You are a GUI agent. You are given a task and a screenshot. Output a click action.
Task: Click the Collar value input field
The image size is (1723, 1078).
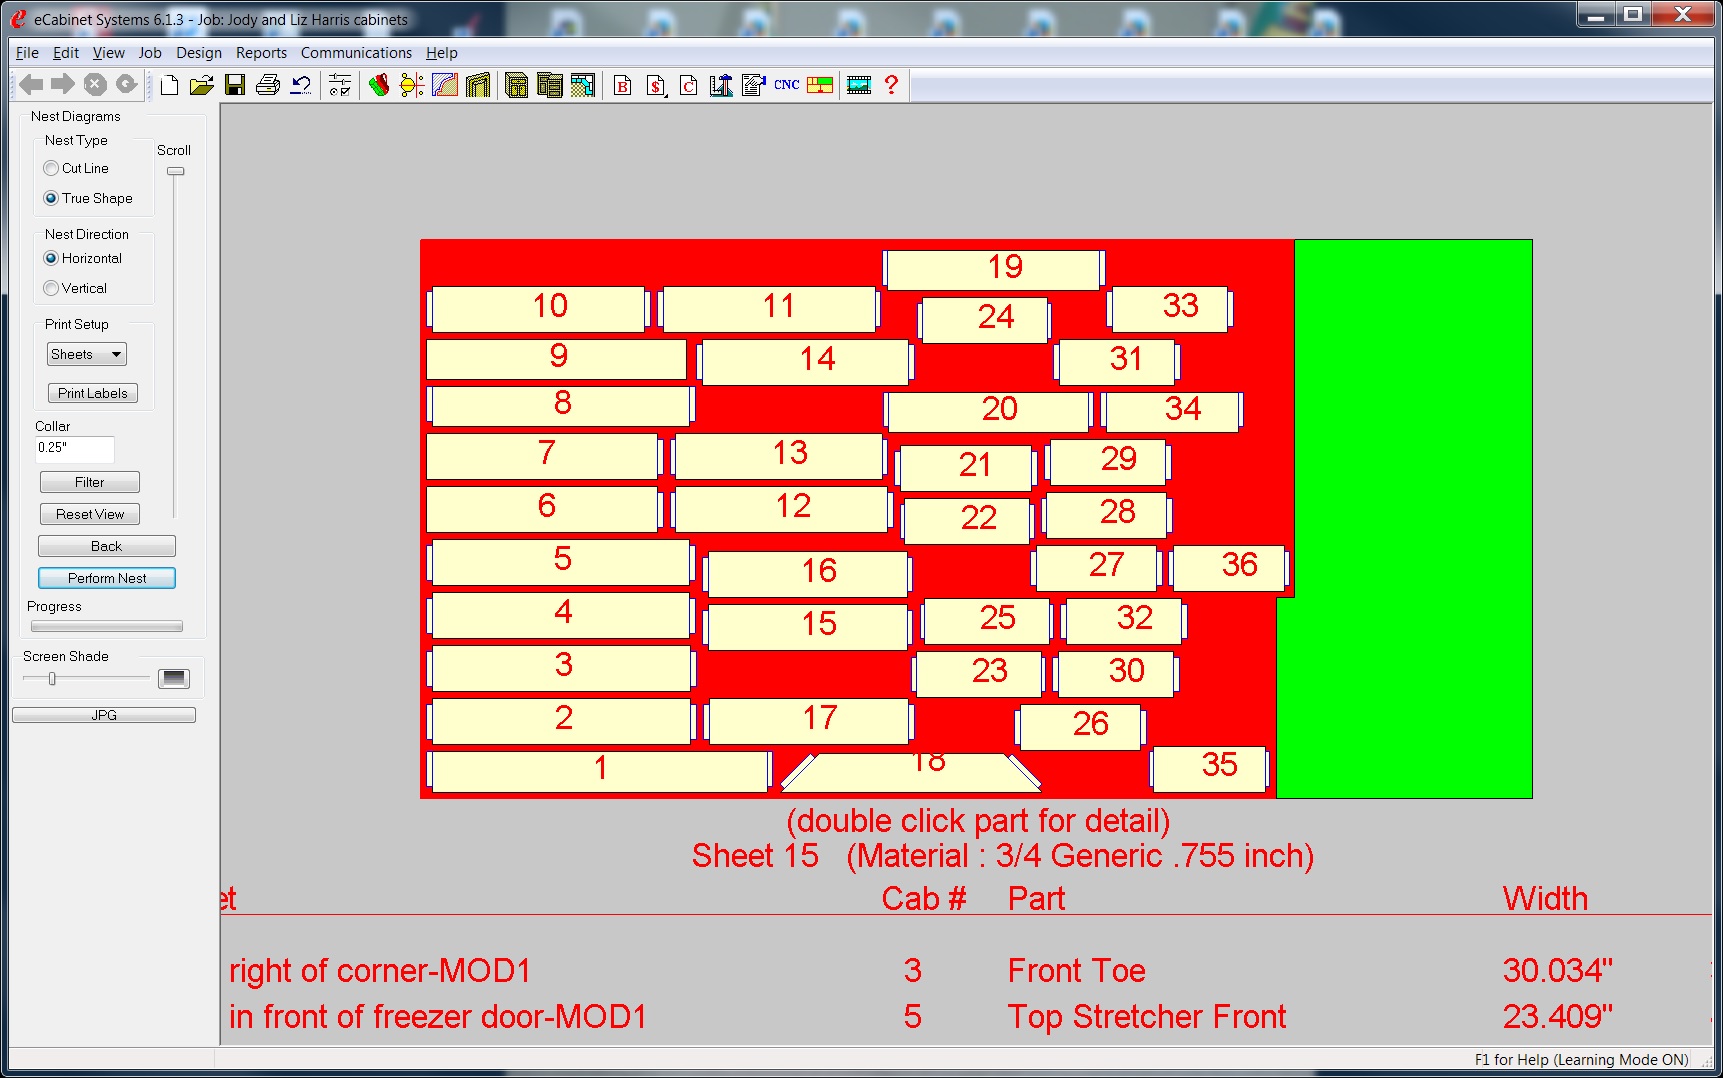point(75,449)
